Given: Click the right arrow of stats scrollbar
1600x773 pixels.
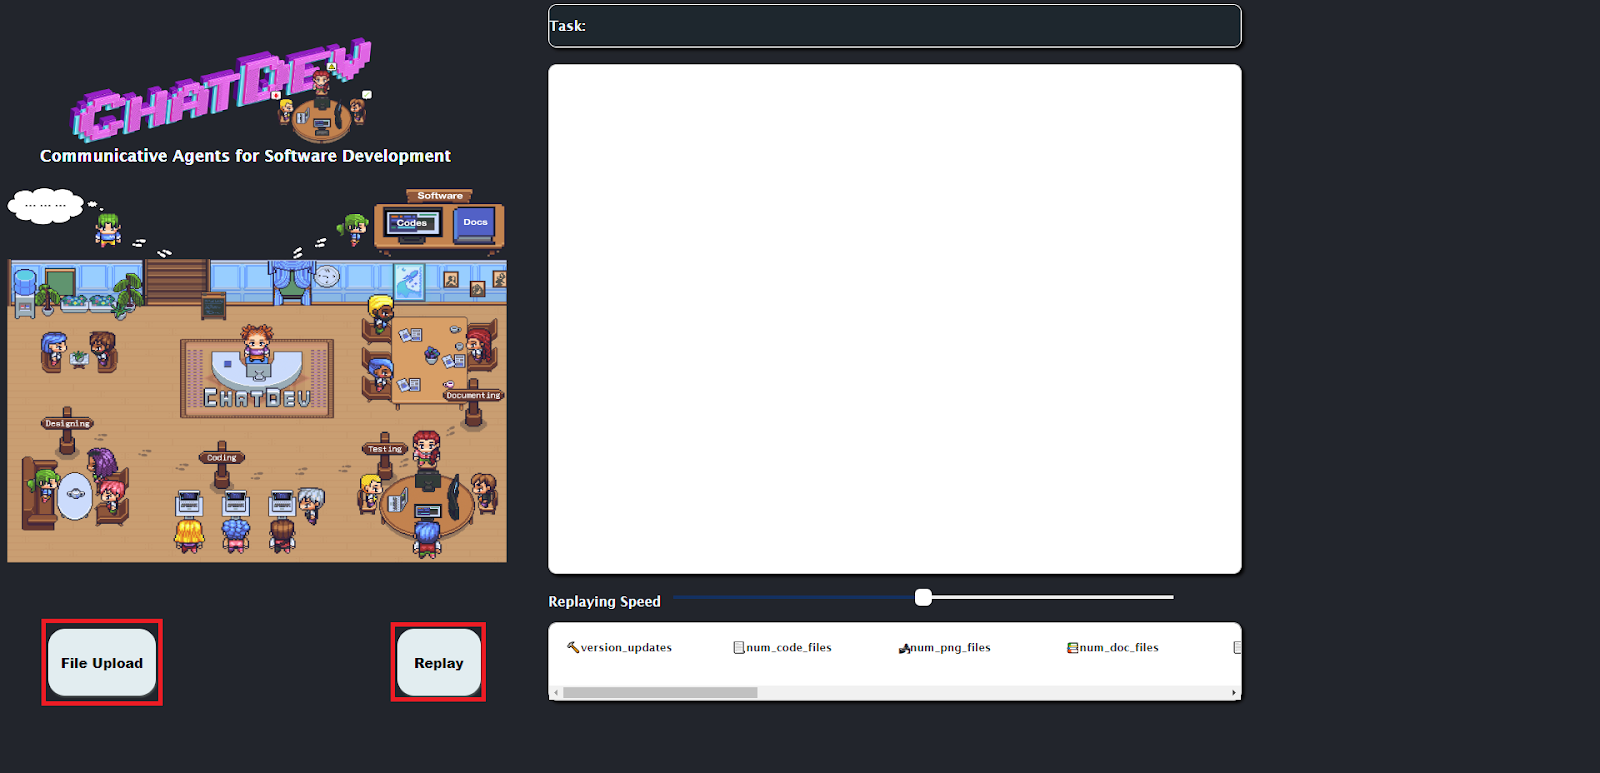Looking at the screenshot, I should tap(1234, 692).
